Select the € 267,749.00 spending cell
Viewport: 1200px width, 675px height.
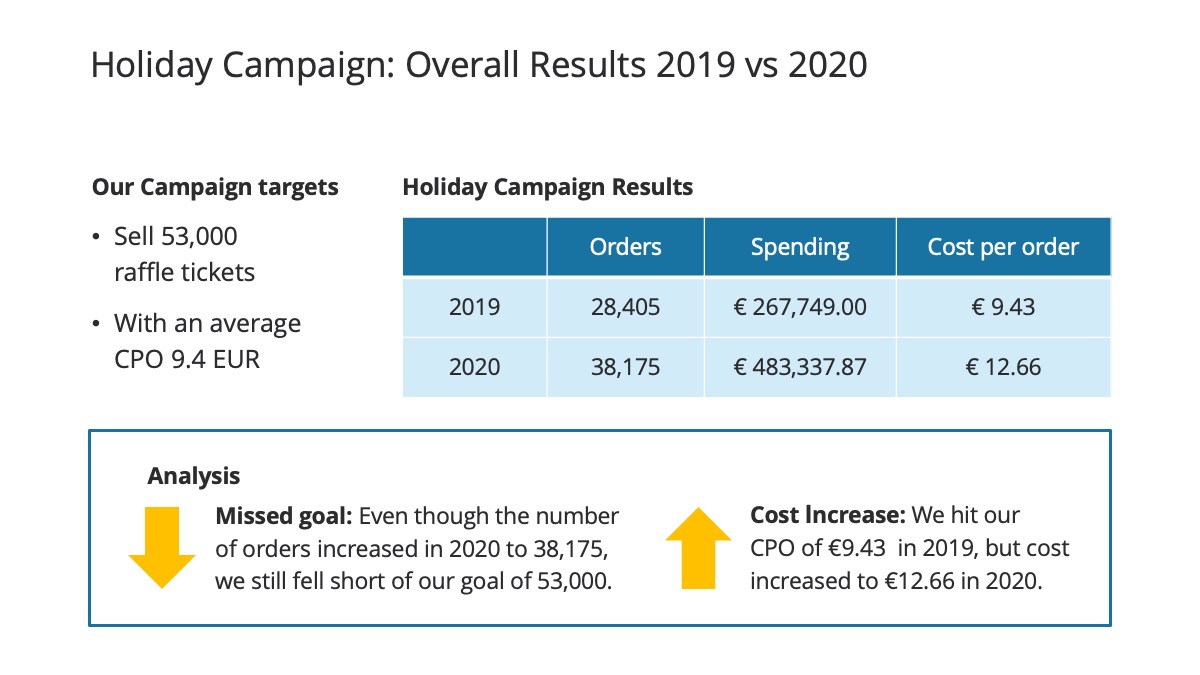click(800, 307)
